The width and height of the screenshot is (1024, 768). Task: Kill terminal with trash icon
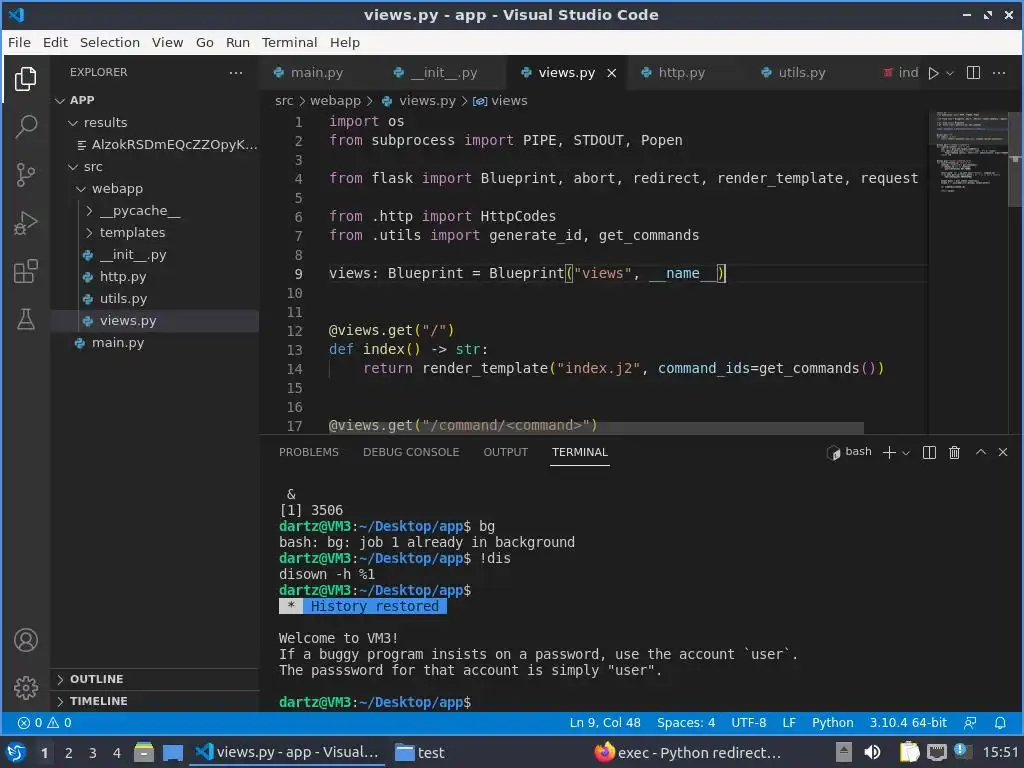pos(954,453)
